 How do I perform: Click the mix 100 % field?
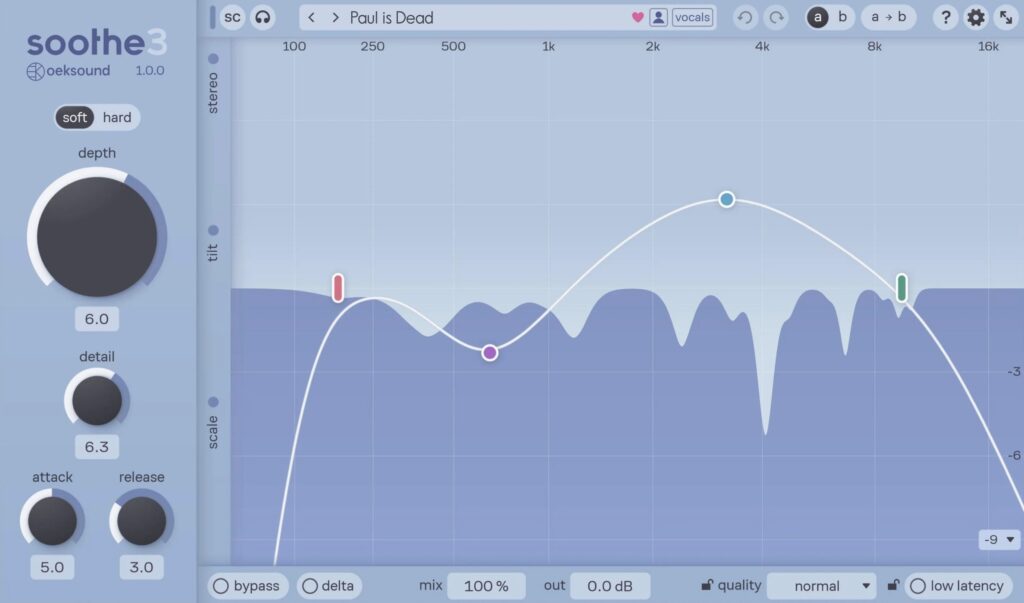click(x=486, y=586)
